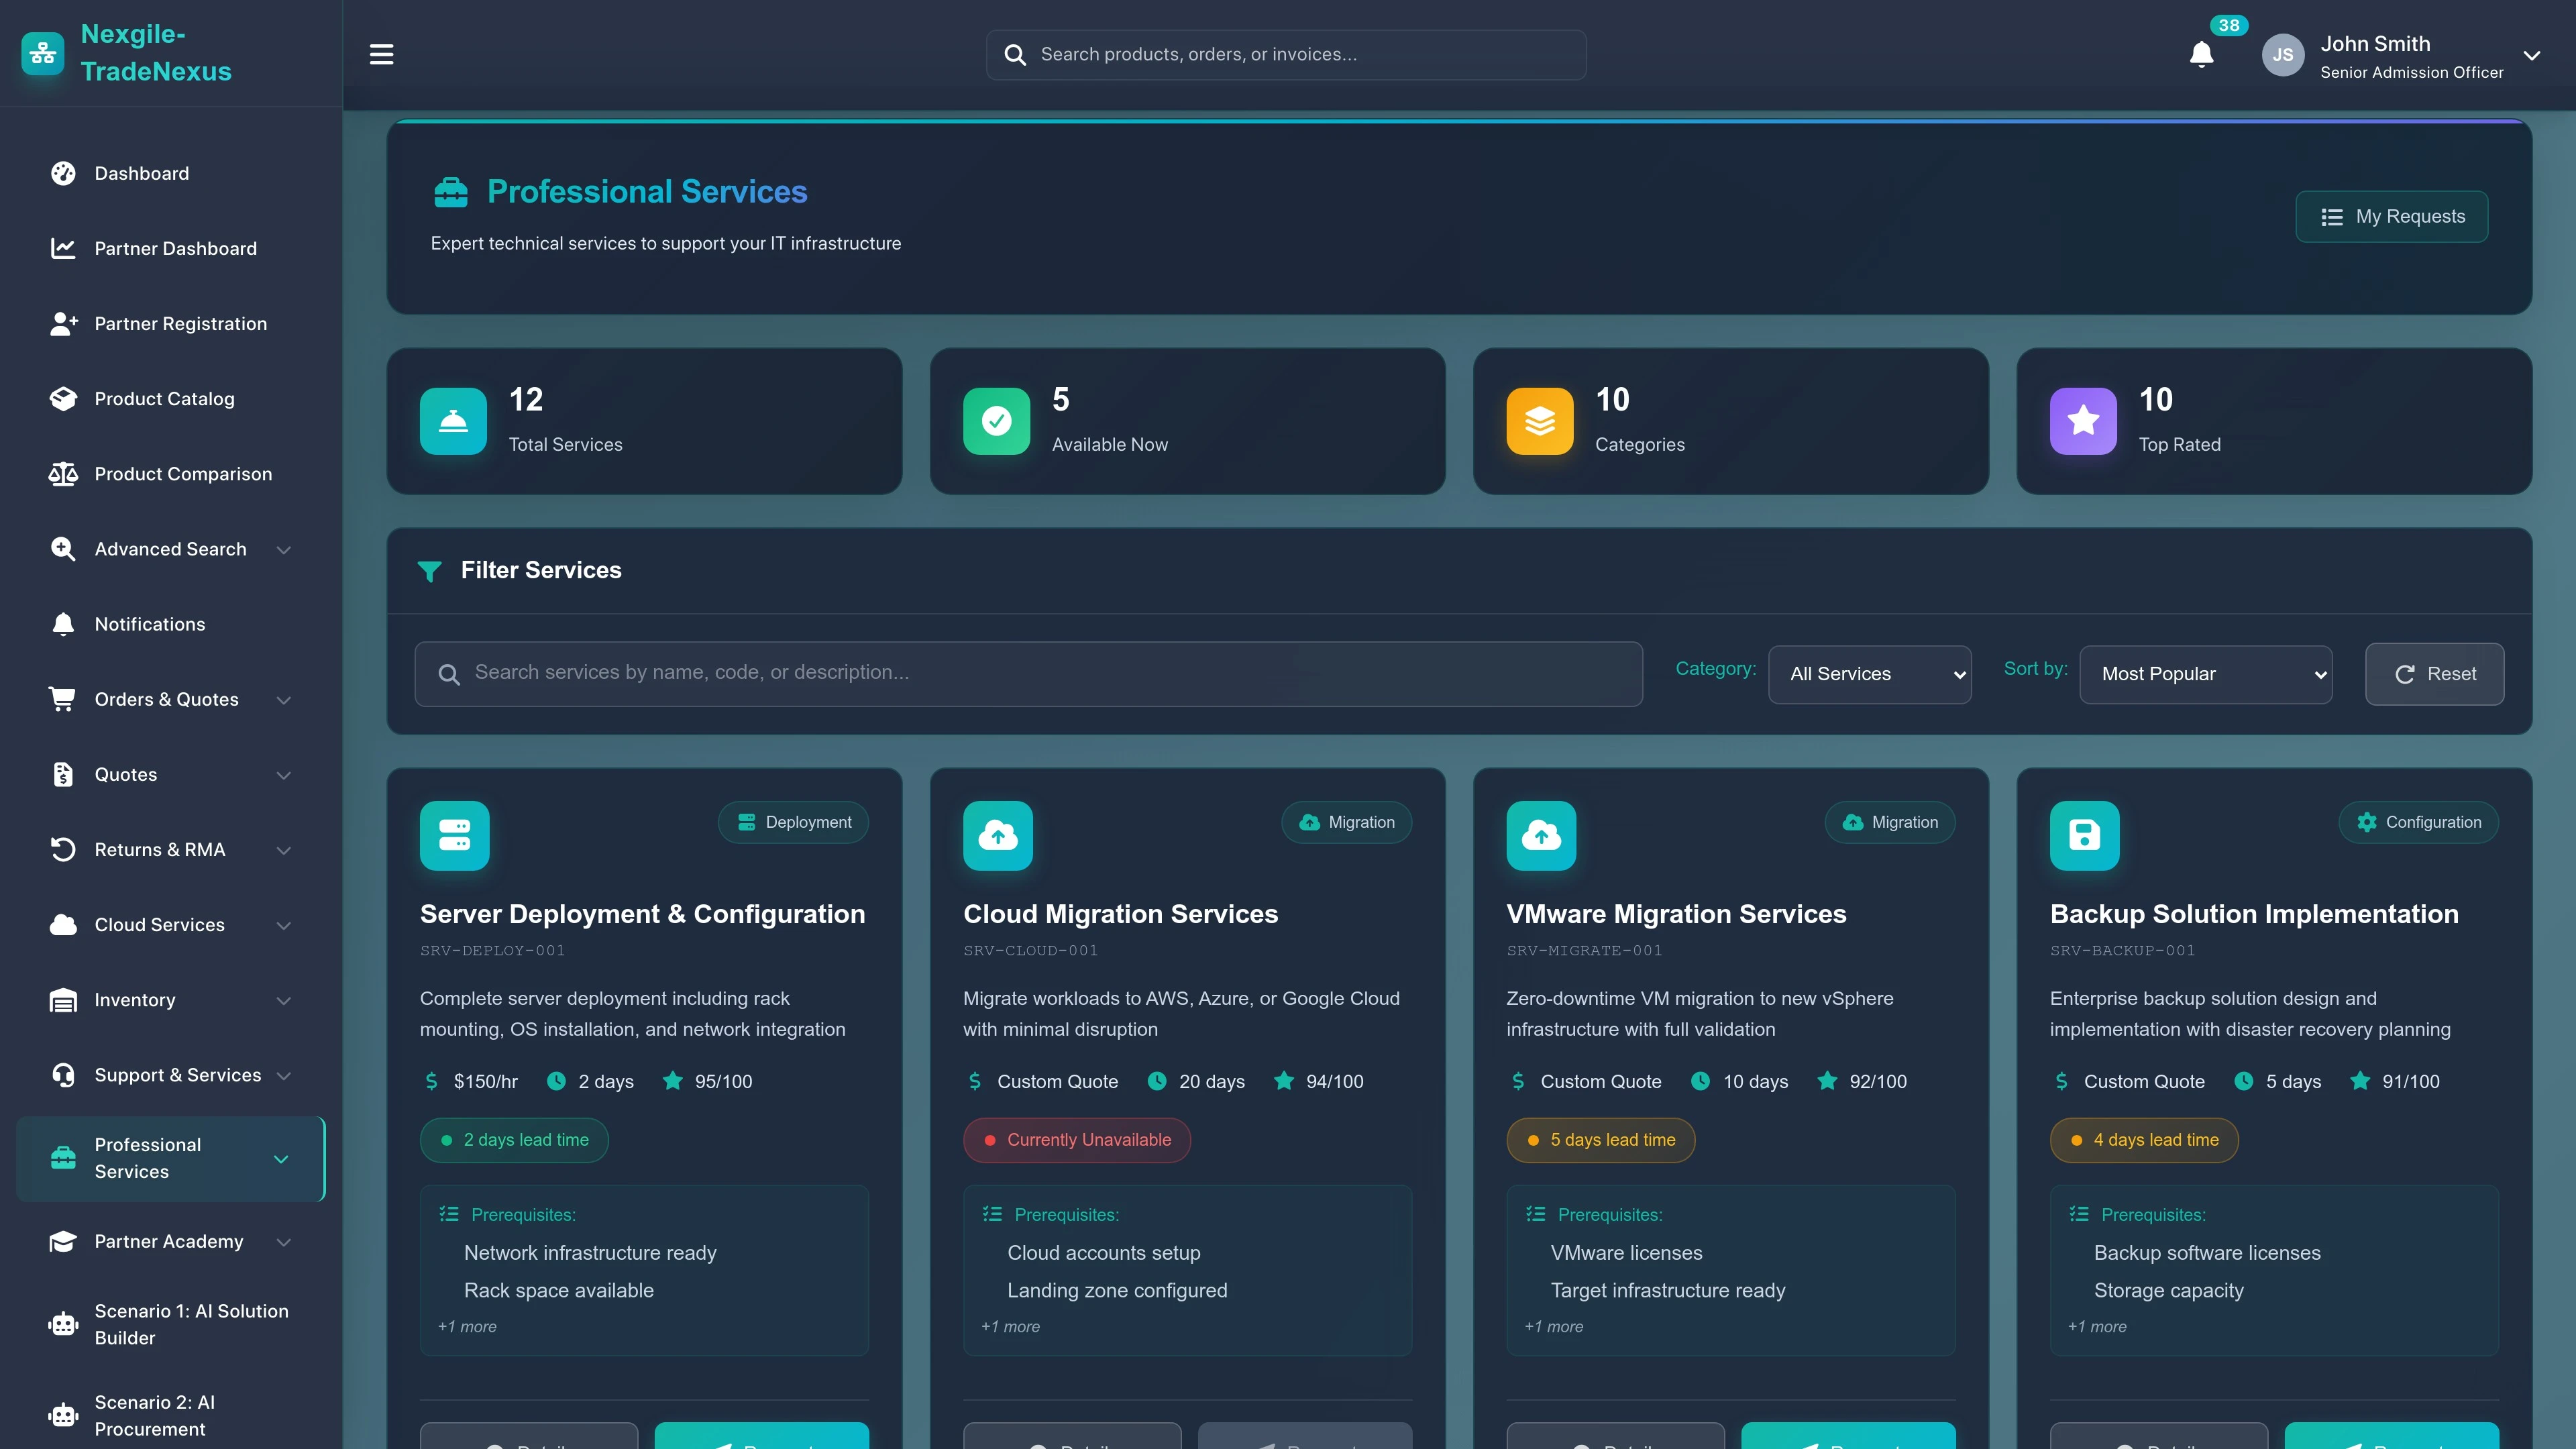2576x1449 pixels.
Task: Open the John Smith profile chevron
Action: click(x=2533, y=55)
